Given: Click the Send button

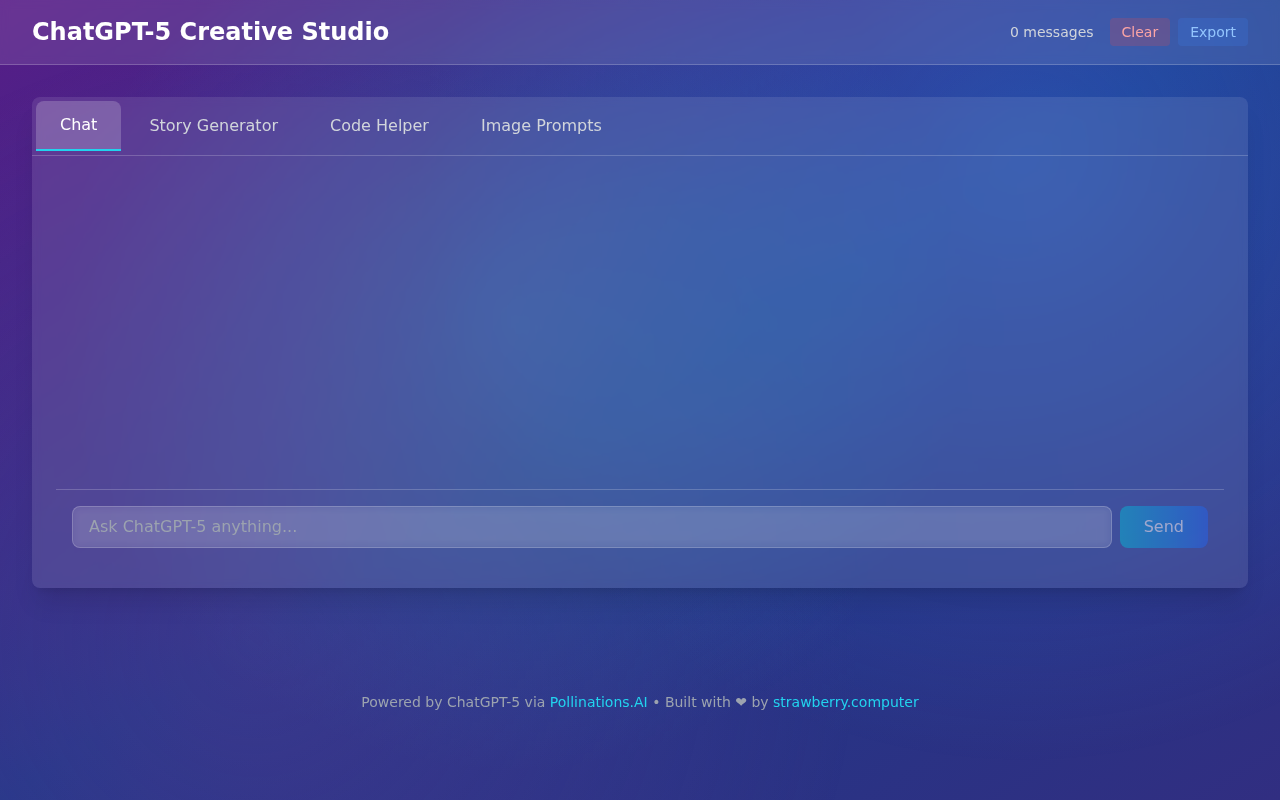Looking at the screenshot, I should [x=1163, y=527].
